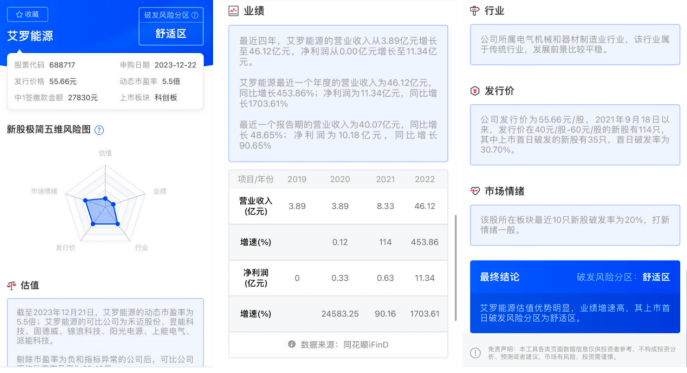Click radar chart label 业绩
The width and height of the screenshot is (687, 373).
click(x=160, y=191)
